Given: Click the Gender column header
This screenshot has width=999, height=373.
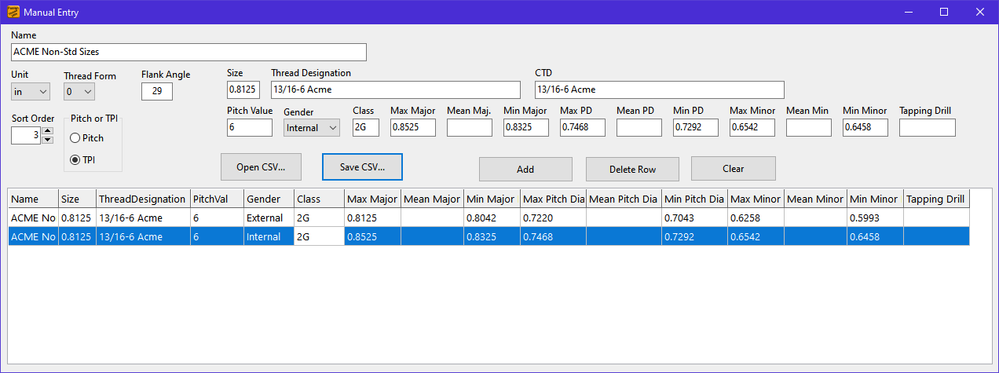Looking at the screenshot, I should click(268, 200).
